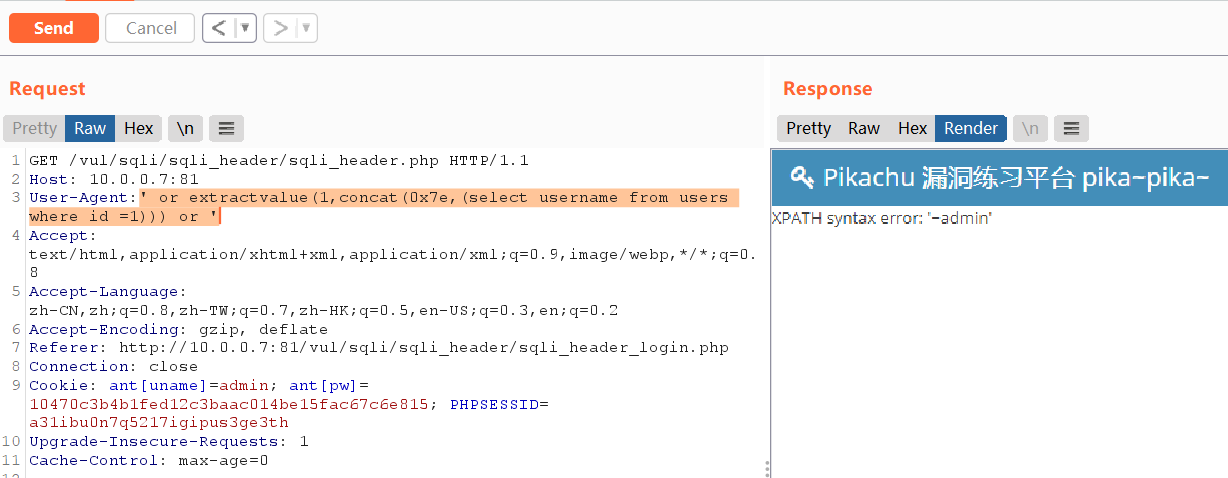Screen dimensions: 1228x478
Task: Switch Request view to Raw tab
Action: click(x=90, y=128)
